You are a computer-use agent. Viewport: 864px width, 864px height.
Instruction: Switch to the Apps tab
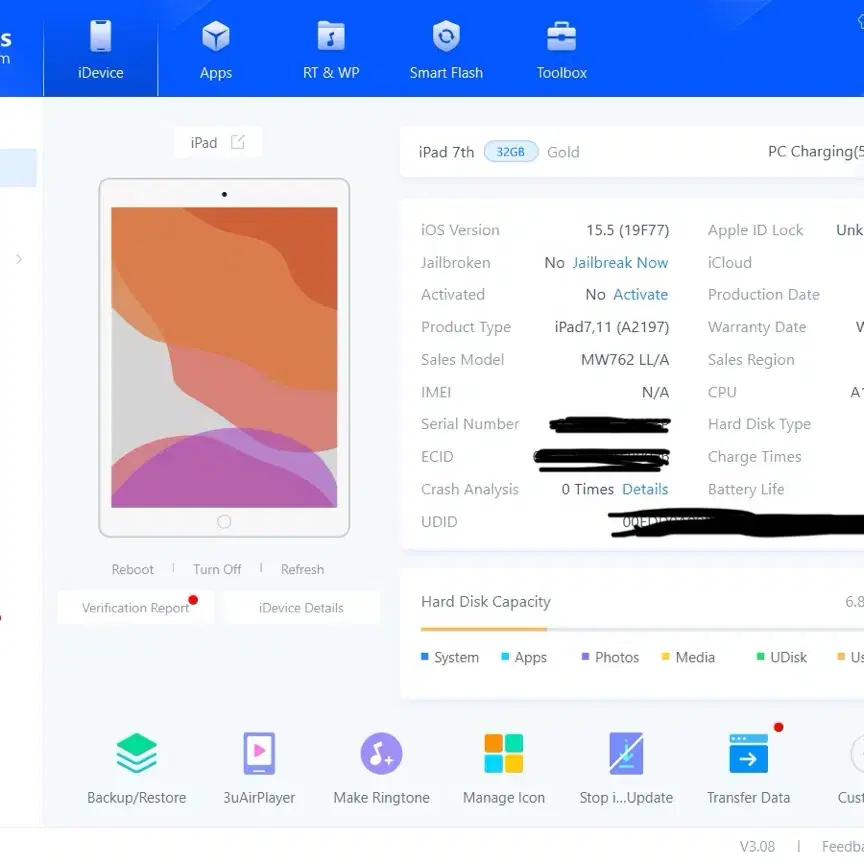click(215, 50)
